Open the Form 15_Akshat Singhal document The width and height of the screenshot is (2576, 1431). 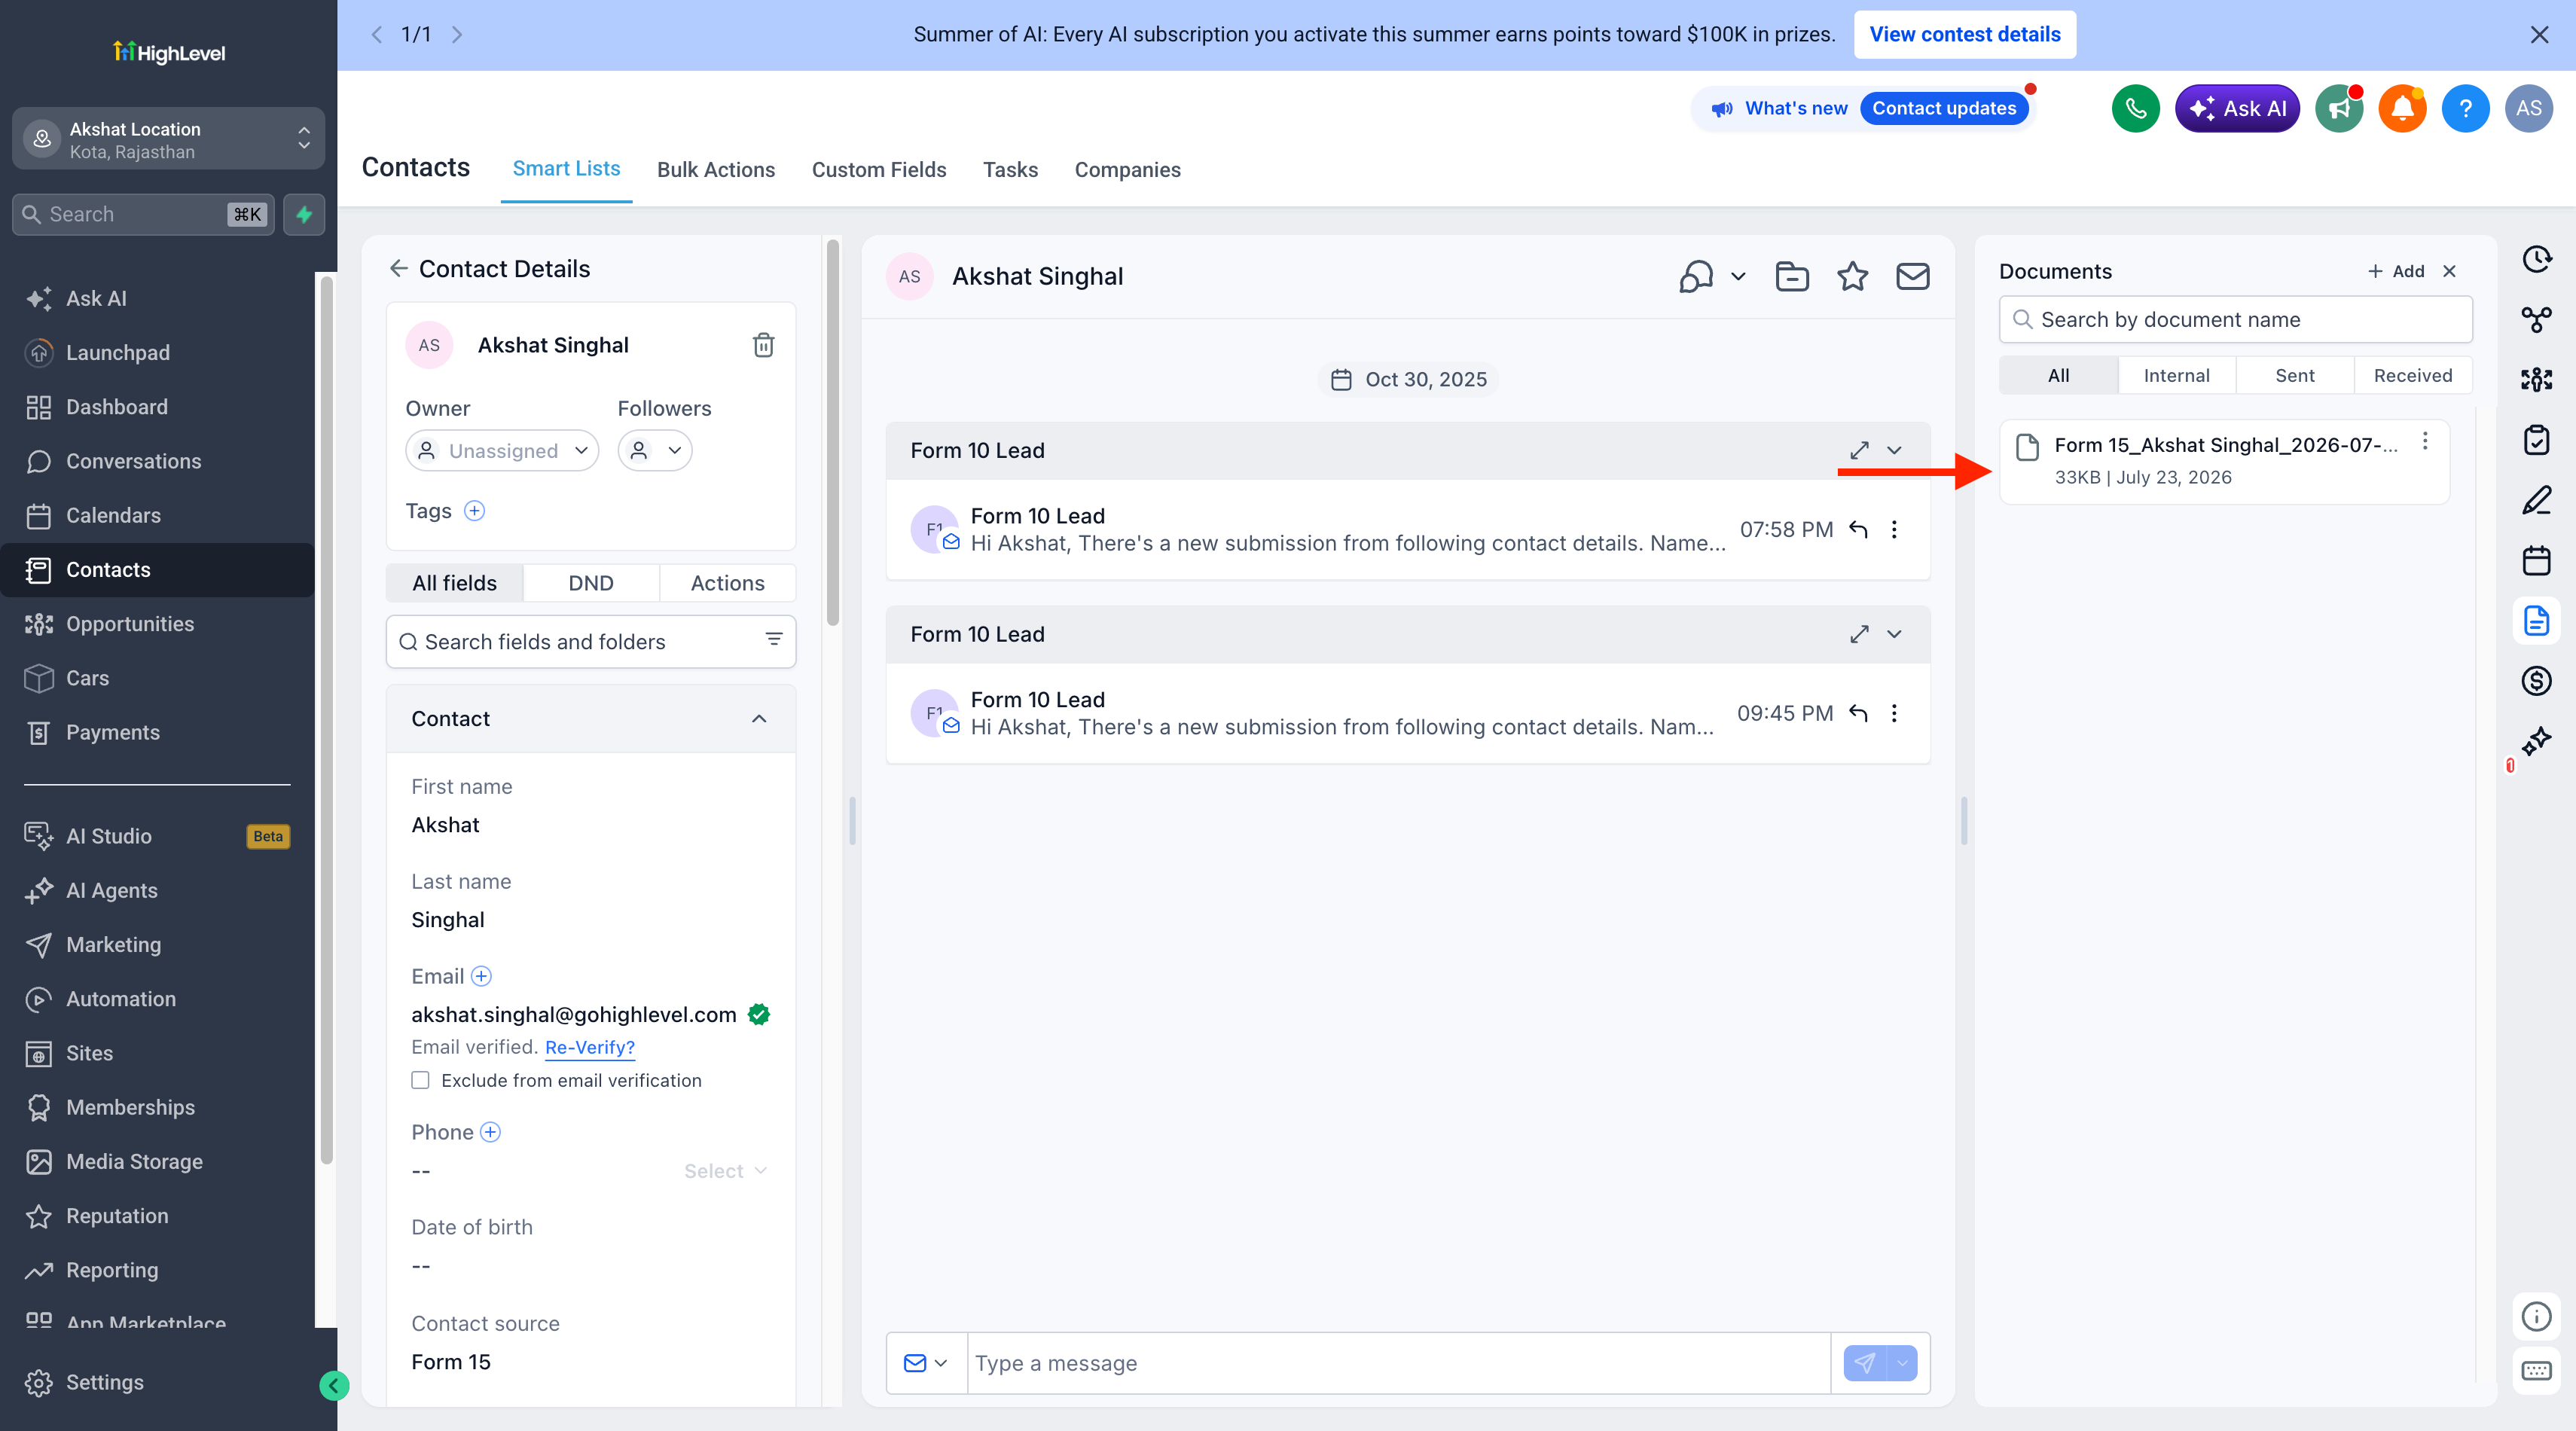[x=2224, y=461]
